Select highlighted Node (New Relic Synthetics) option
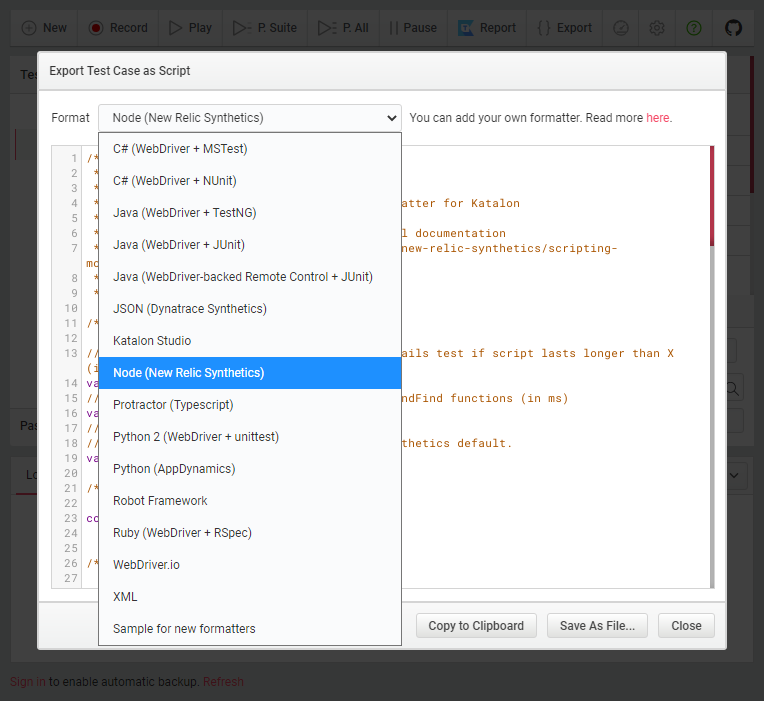The width and height of the screenshot is (764, 701). [250, 373]
